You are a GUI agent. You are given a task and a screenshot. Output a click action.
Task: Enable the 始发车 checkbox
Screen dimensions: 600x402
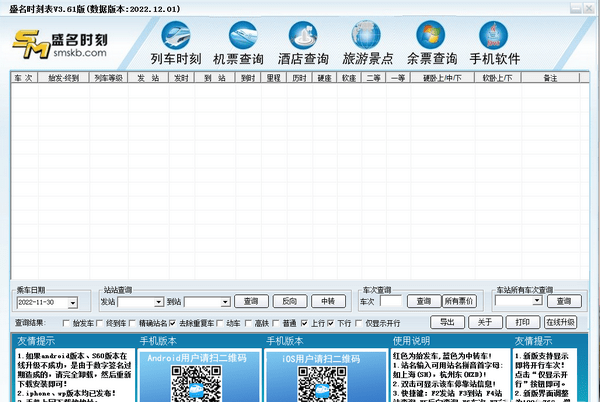(66, 324)
